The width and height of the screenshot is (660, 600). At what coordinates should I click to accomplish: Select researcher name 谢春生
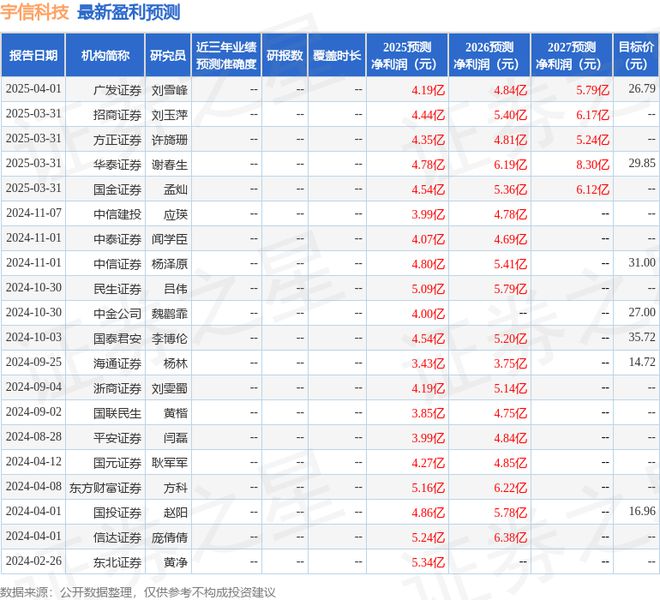click(169, 165)
